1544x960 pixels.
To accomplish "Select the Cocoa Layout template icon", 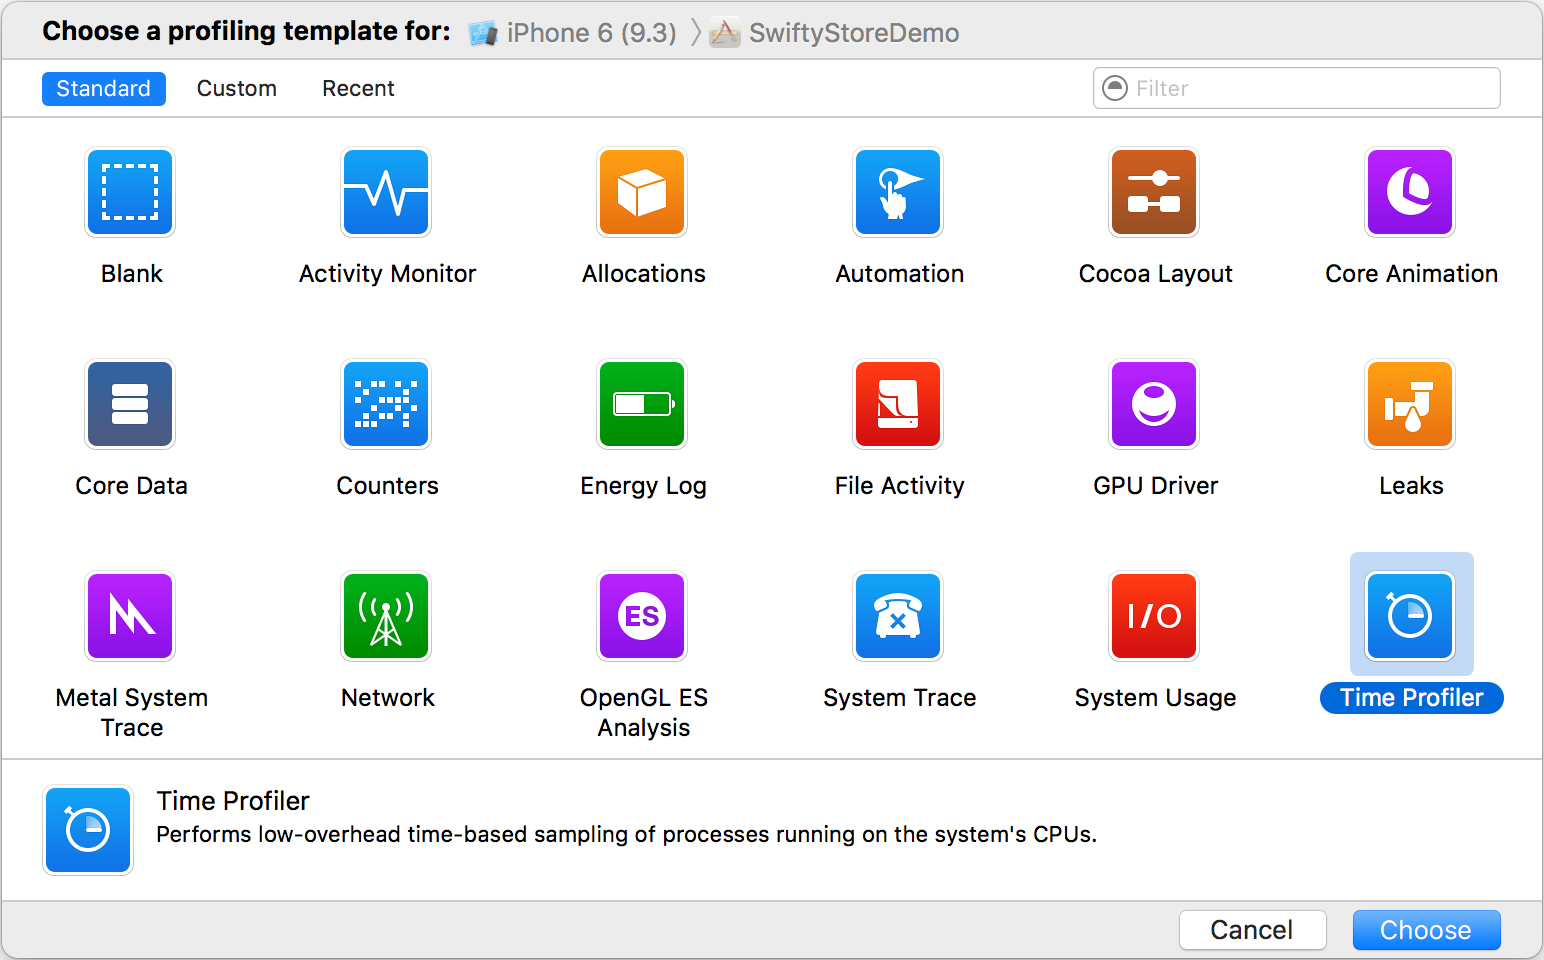I will tap(1154, 192).
